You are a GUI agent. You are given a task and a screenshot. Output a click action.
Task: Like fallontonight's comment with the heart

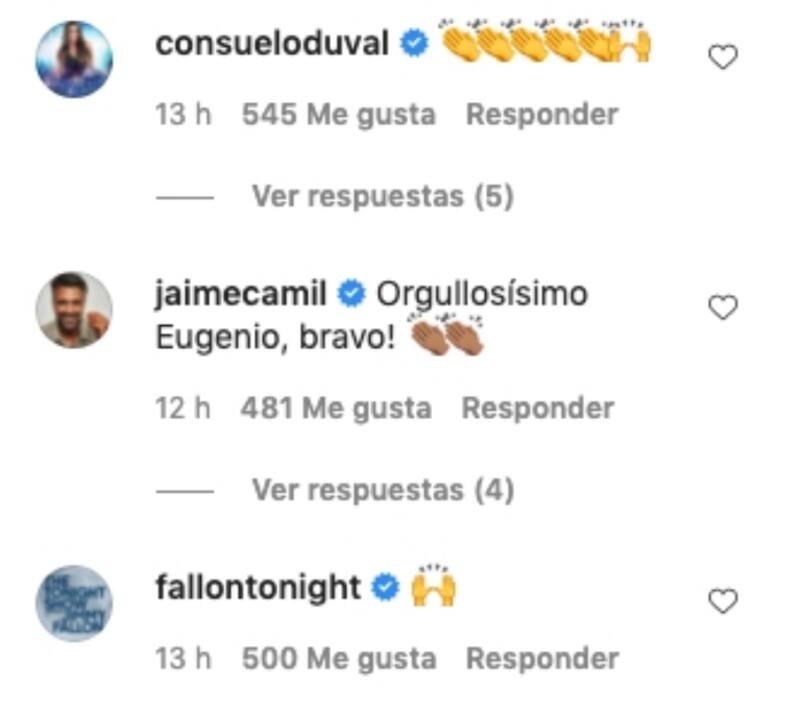coord(723,601)
